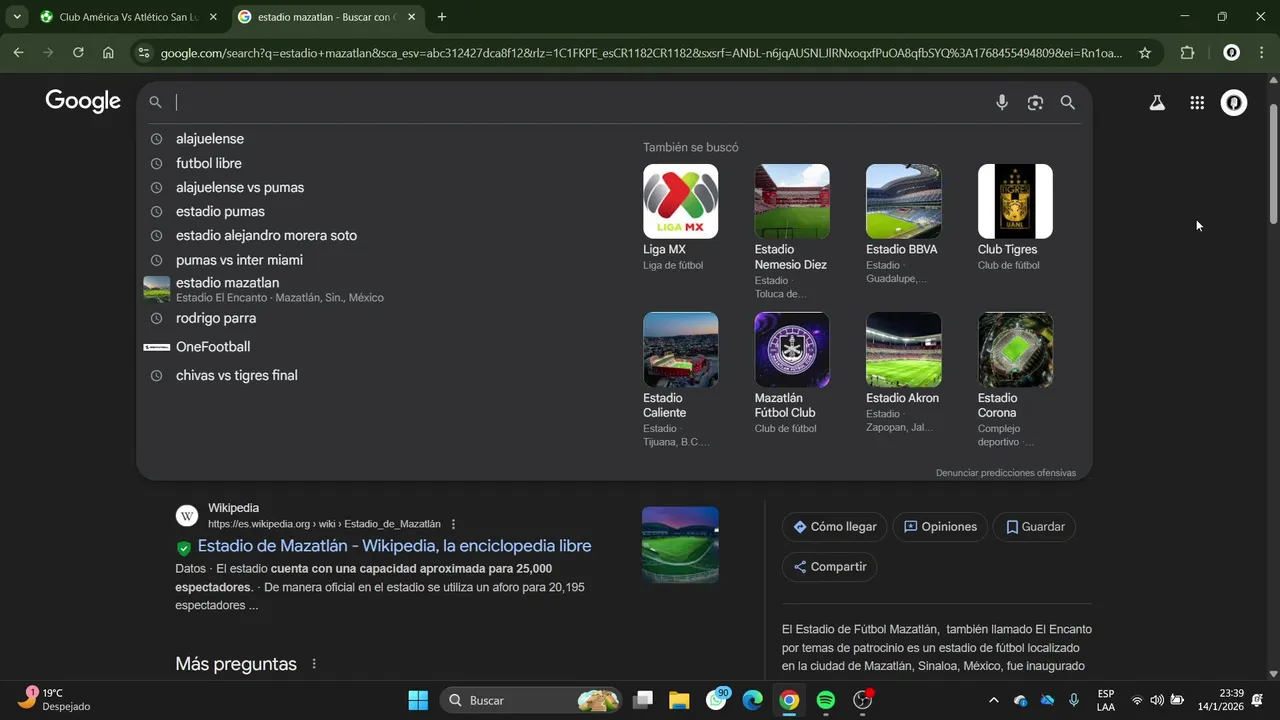
Task: Switch to Club América Vs Atlético San Luis tab
Action: click(130, 17)
